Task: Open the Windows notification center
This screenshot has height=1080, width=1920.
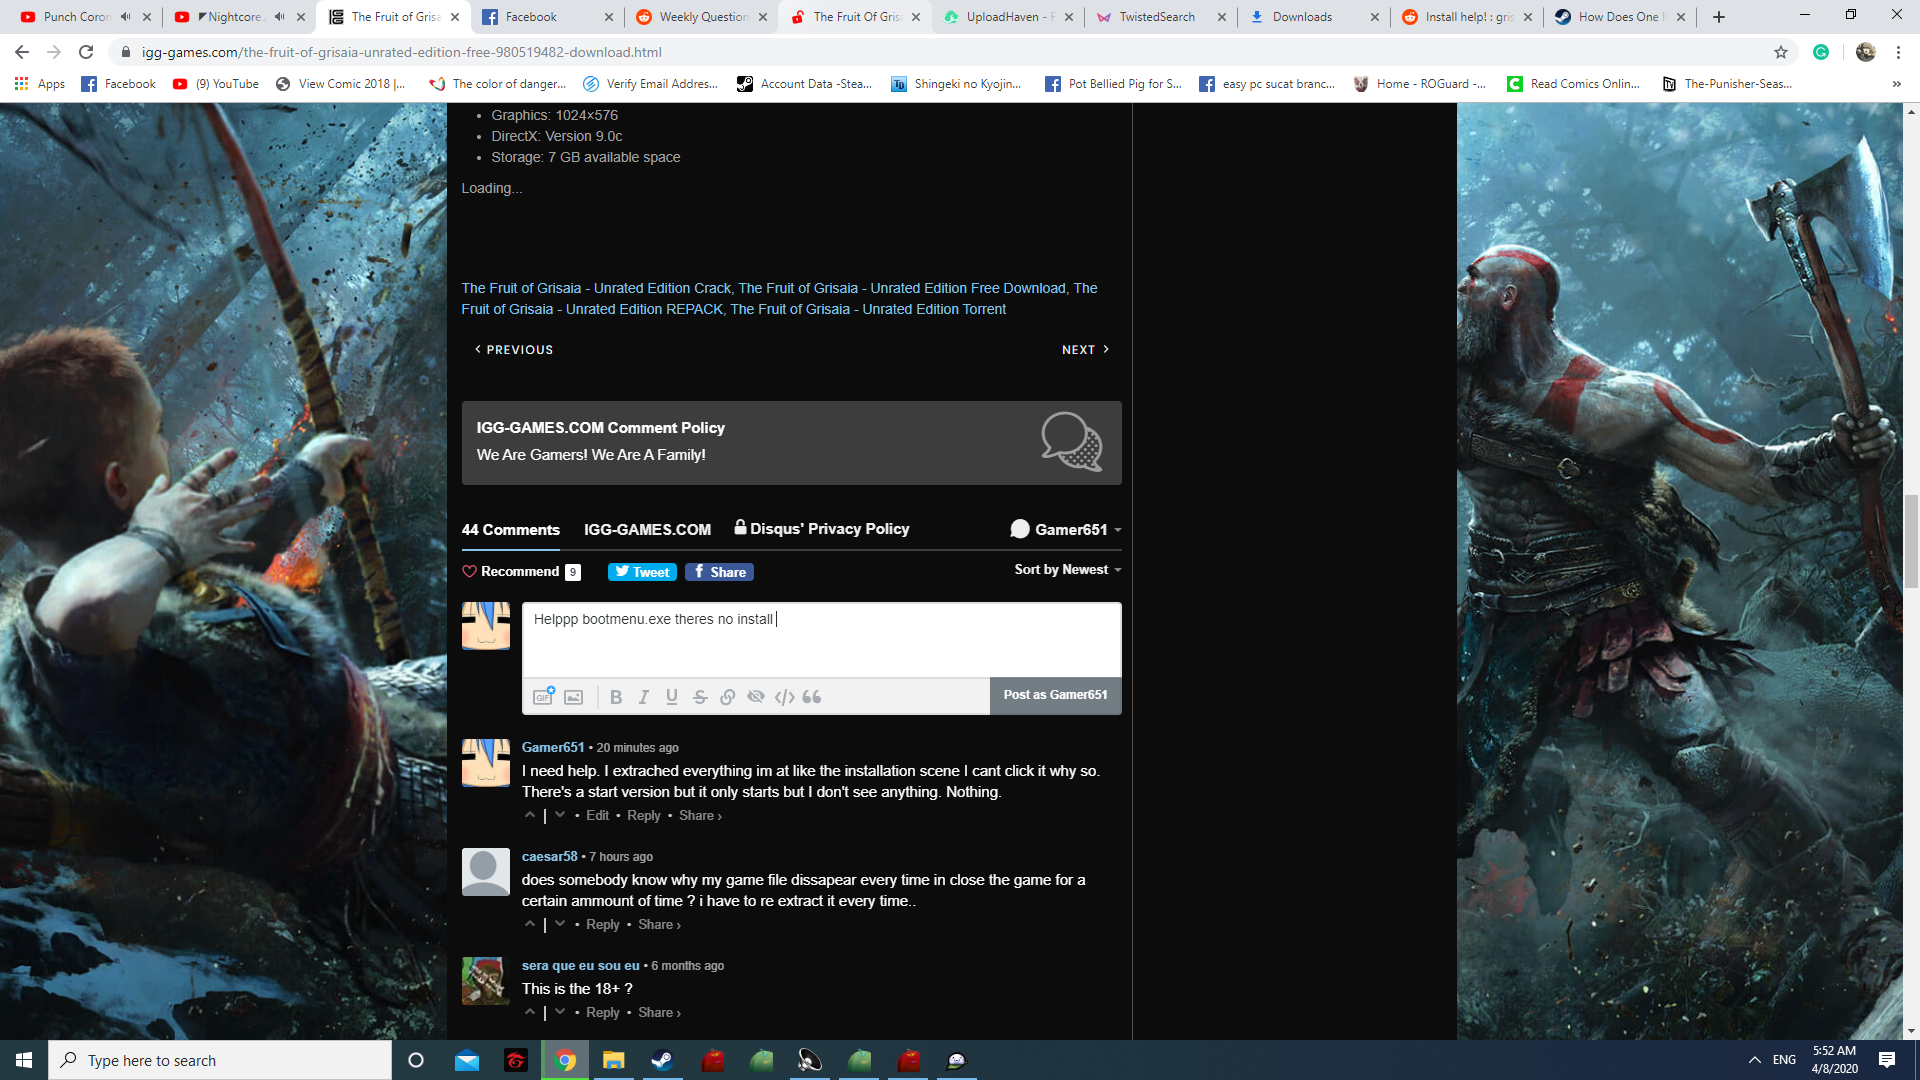Action: coord(1887,1060)
